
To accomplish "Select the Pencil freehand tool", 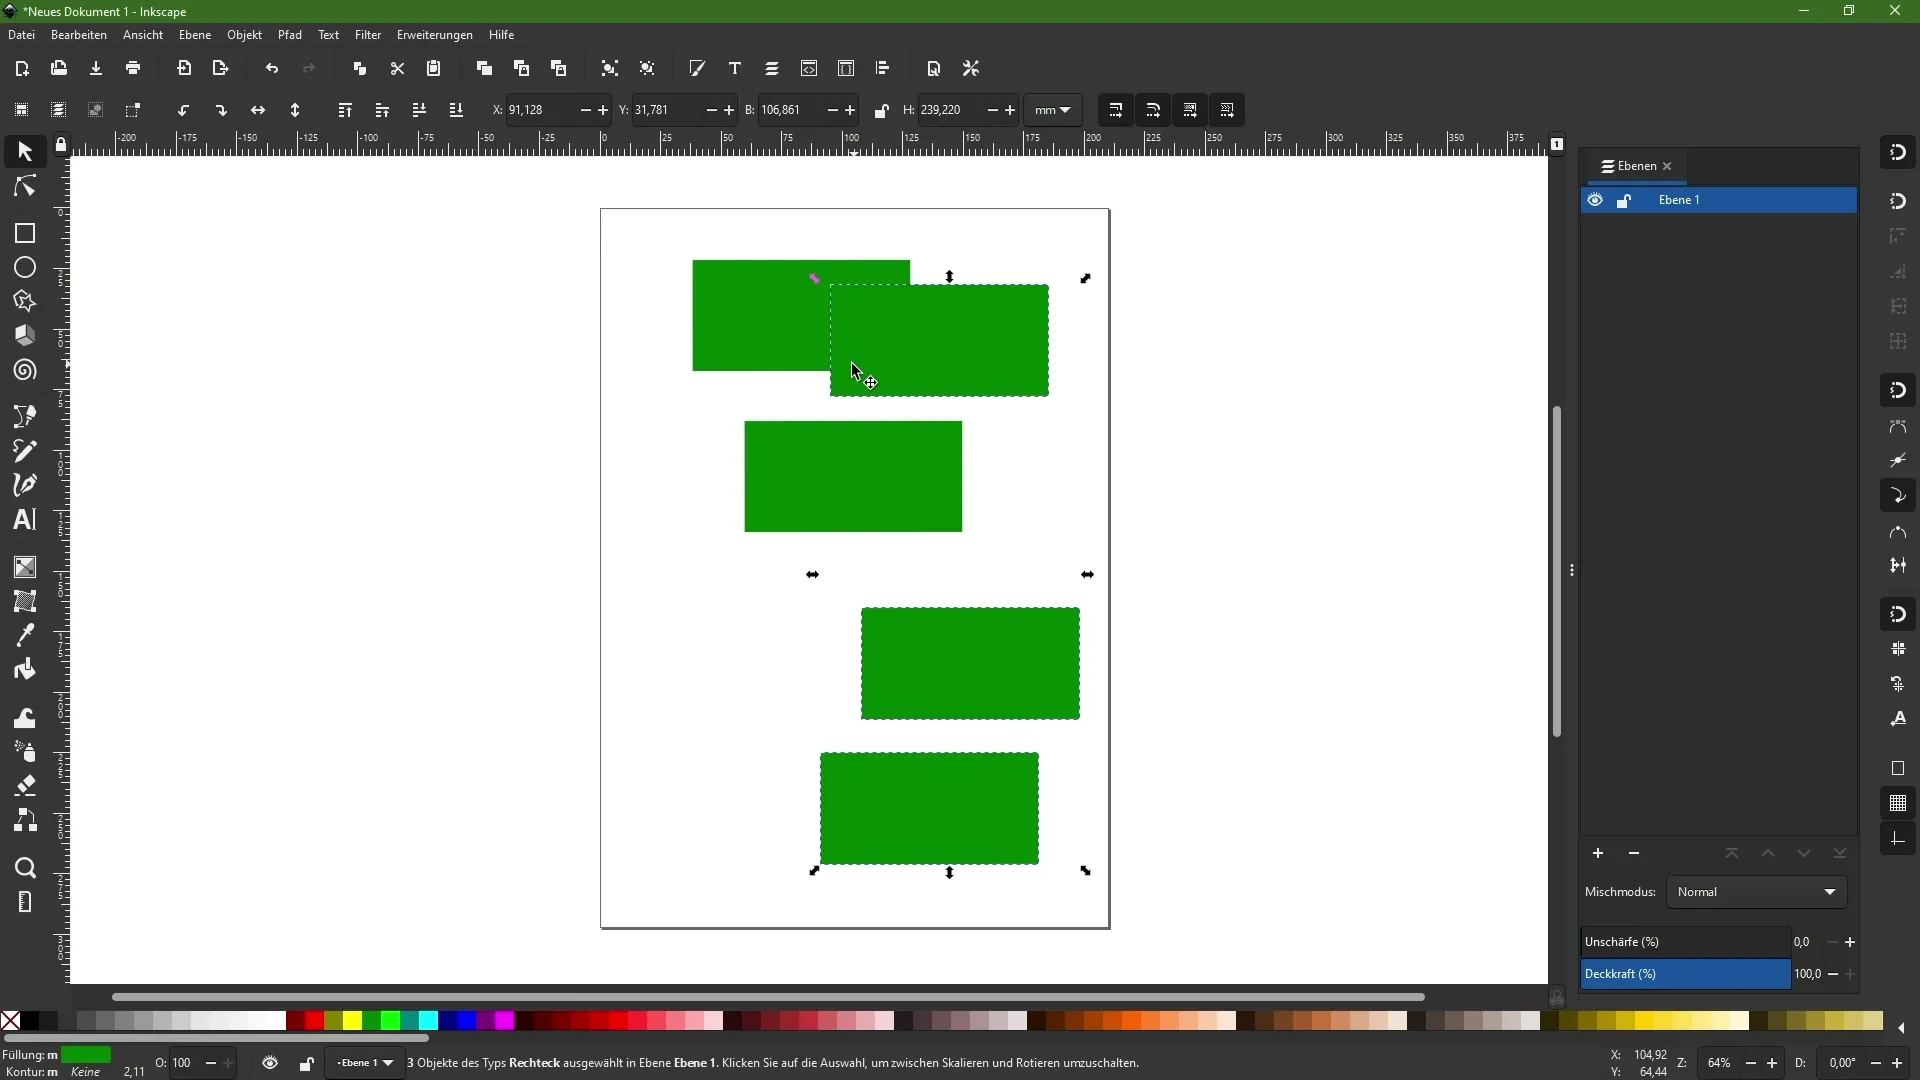I will coord(25,451).
